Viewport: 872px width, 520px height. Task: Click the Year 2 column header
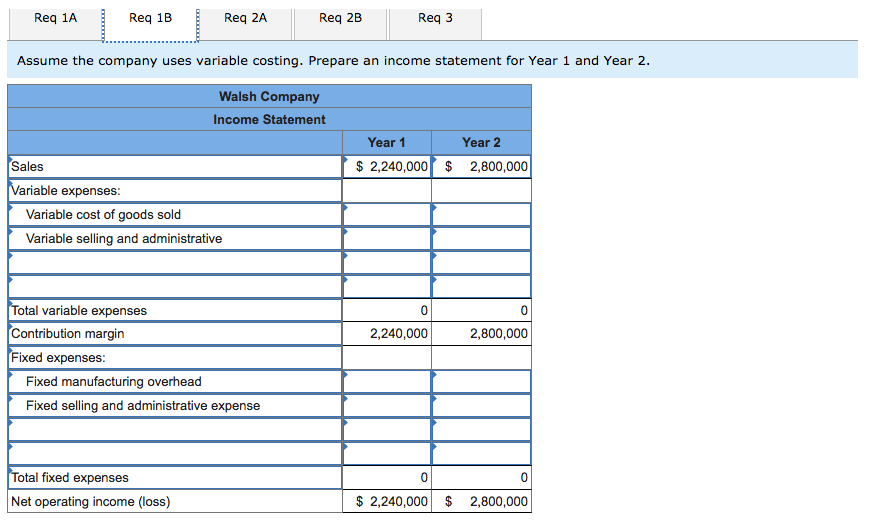point(481,143)
